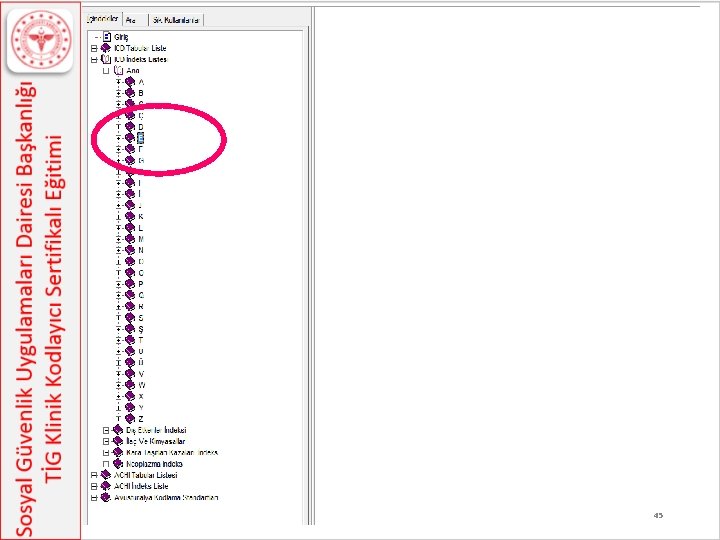The image size is (720, 540).
Task: Click the purple book icon for letter B
Action: point(130,93)
